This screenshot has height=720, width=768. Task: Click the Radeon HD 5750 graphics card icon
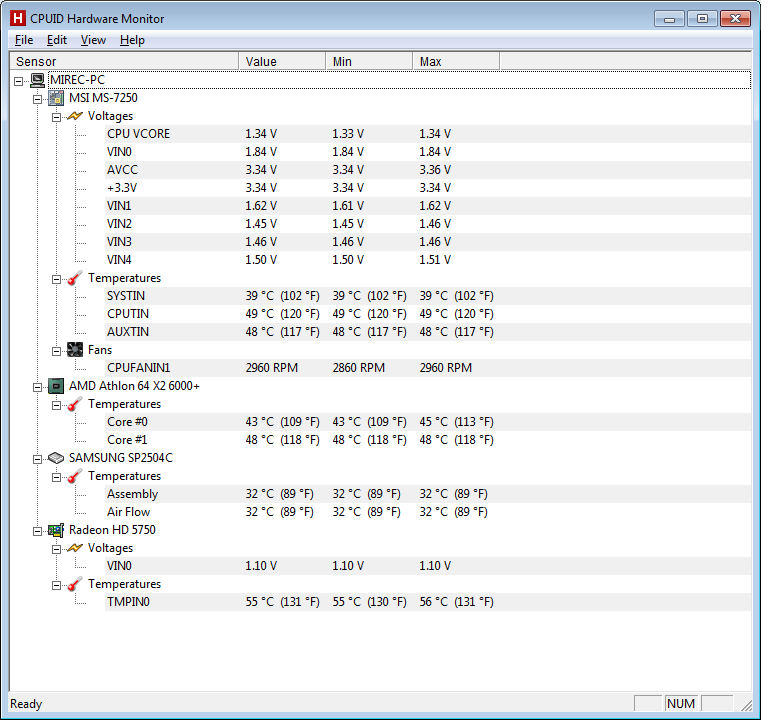(56, 530)
